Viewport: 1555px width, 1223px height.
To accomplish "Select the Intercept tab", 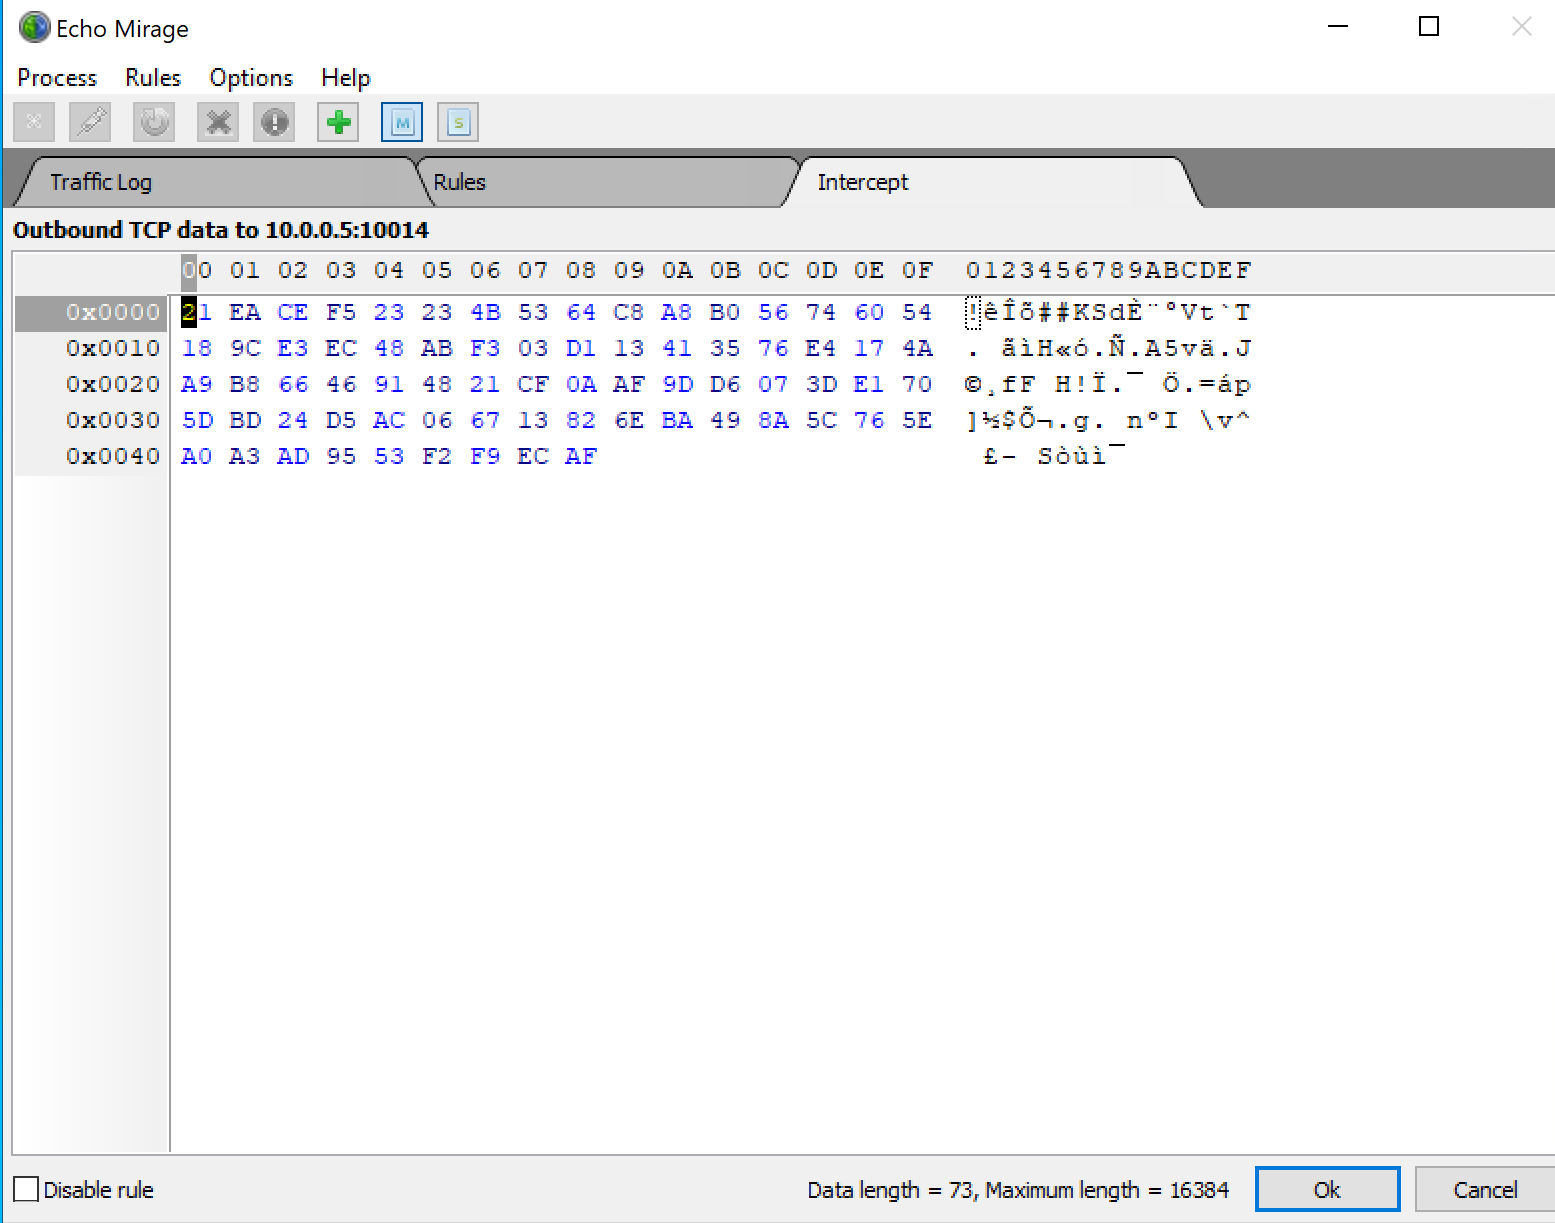I will (x=862, y=182).
